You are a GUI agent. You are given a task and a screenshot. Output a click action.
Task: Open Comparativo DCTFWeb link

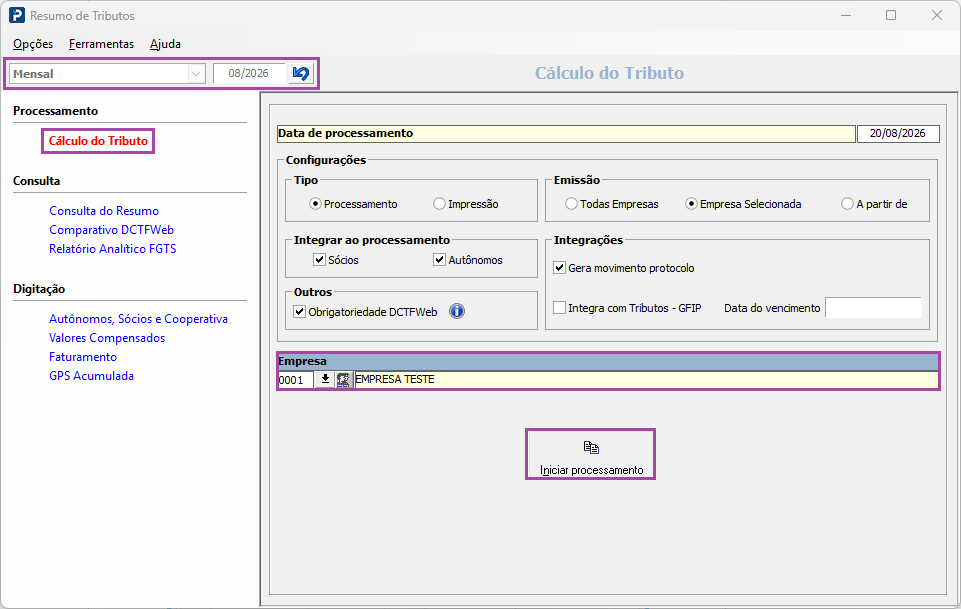[x=112, y=230]
